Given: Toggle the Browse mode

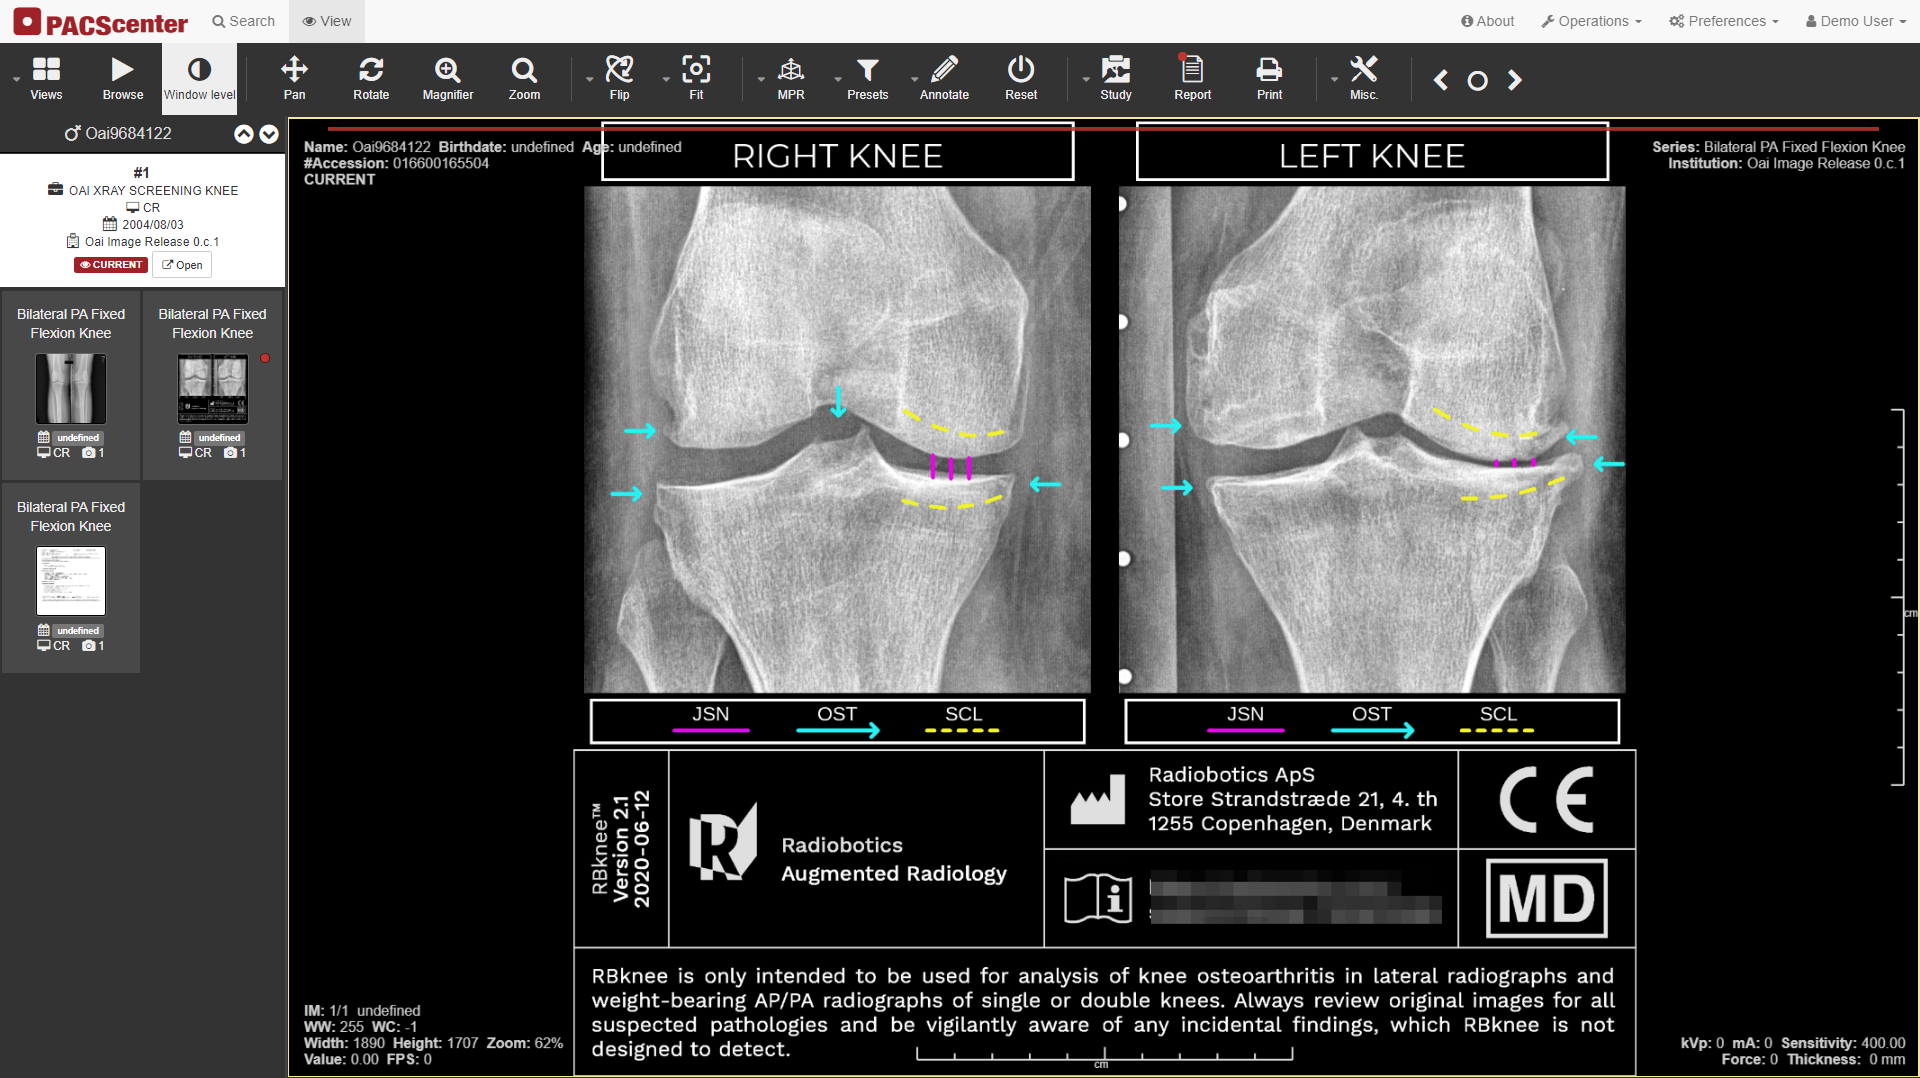Looking at the screenshot, I should (123, 79).
